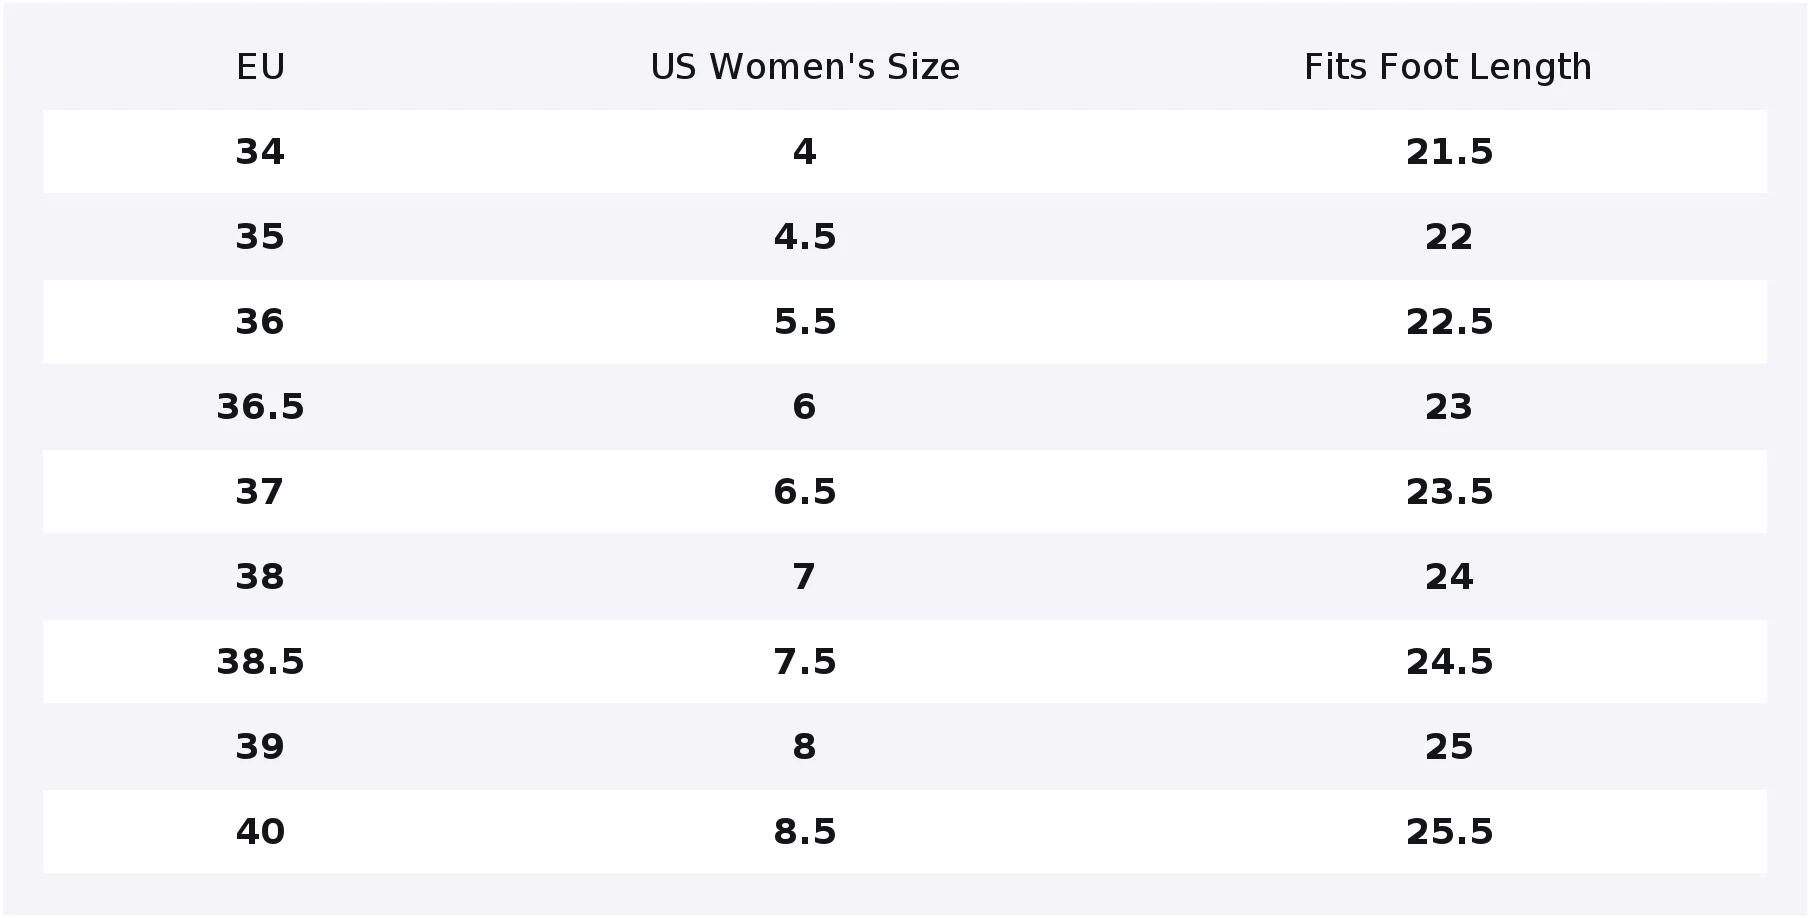Image resolution: width=1810 pixels, height=918 pixels.
Task: Click US women's size 7 cell
Action: tap(805, 577)
